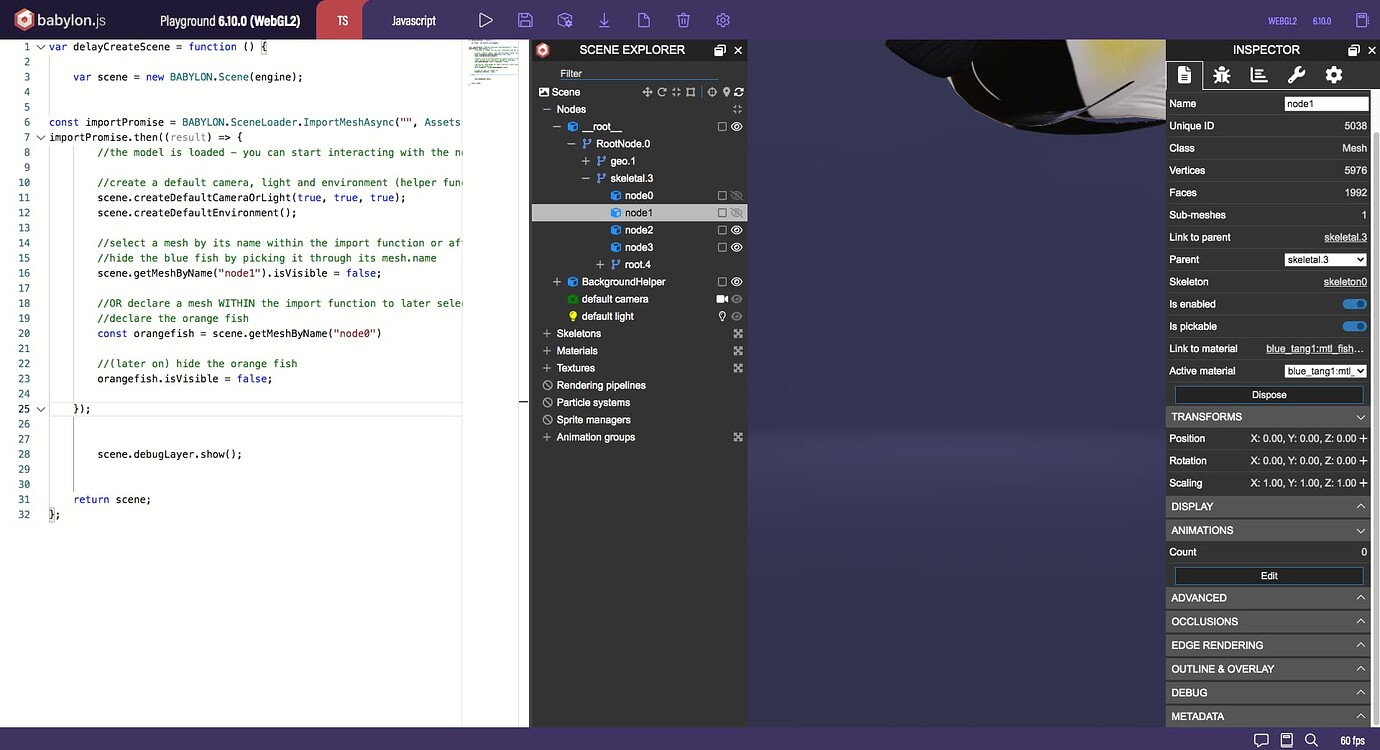Toggle the Is enabled switch for node1
1380x750 pixels.
pyautogui.click(x=1354, y=303)
